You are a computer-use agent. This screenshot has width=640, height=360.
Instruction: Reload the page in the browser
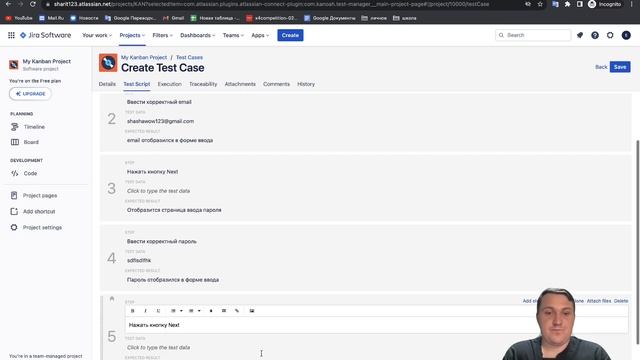33,4
